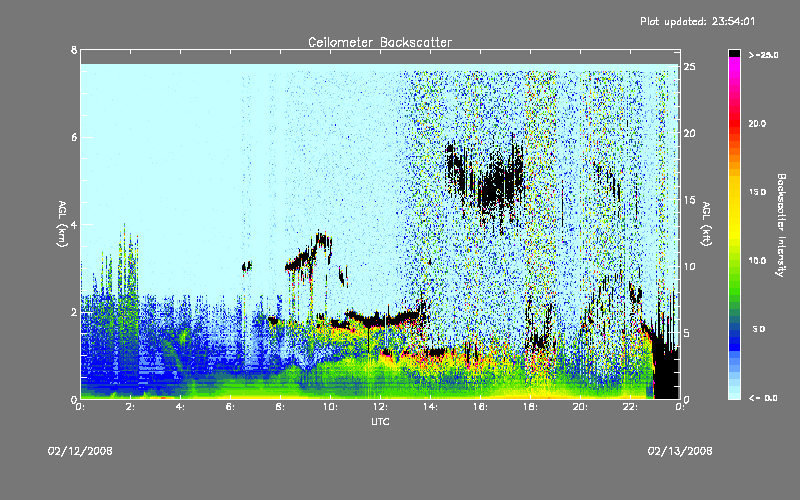Screen dimensions: 800x500
Task: Click the "Backscatter Intensity" colorbar label
Action: point(781,224)
